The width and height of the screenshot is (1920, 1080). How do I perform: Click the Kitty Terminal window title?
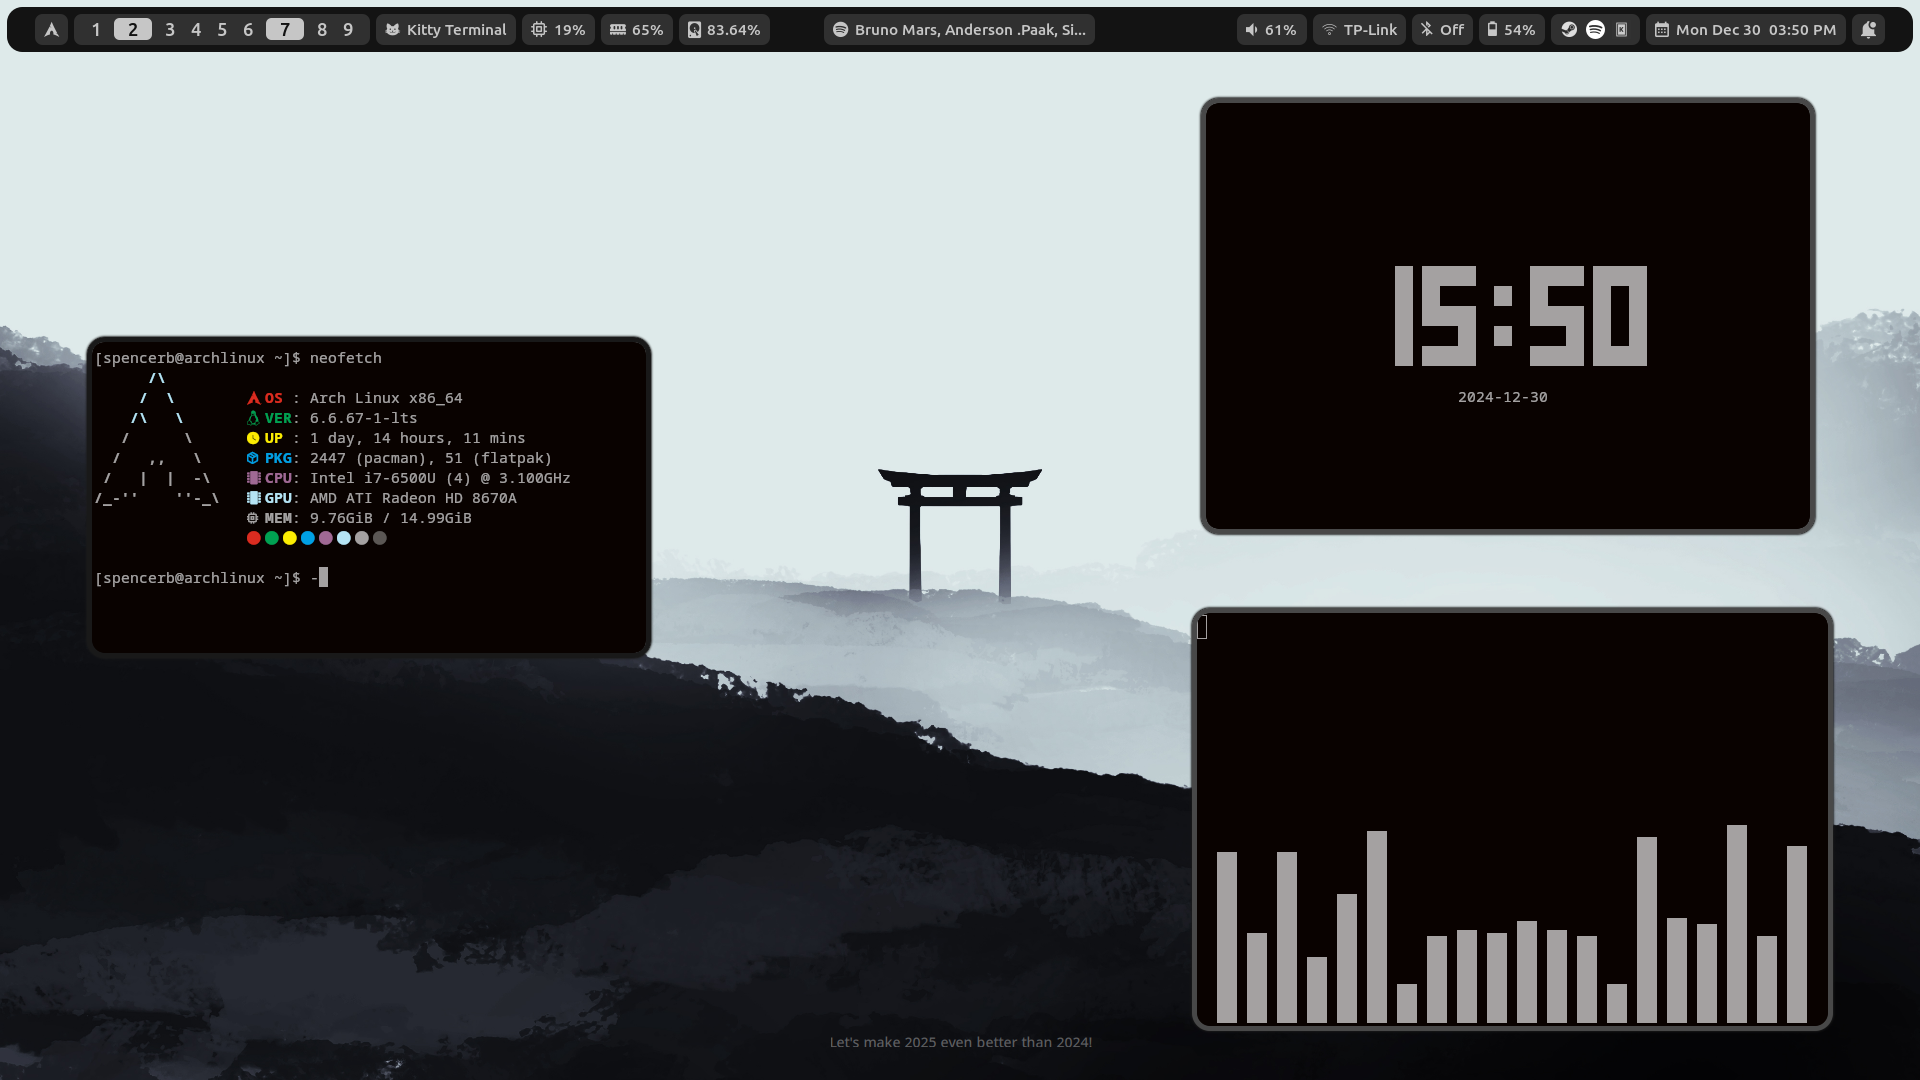(x=444, y=29)
